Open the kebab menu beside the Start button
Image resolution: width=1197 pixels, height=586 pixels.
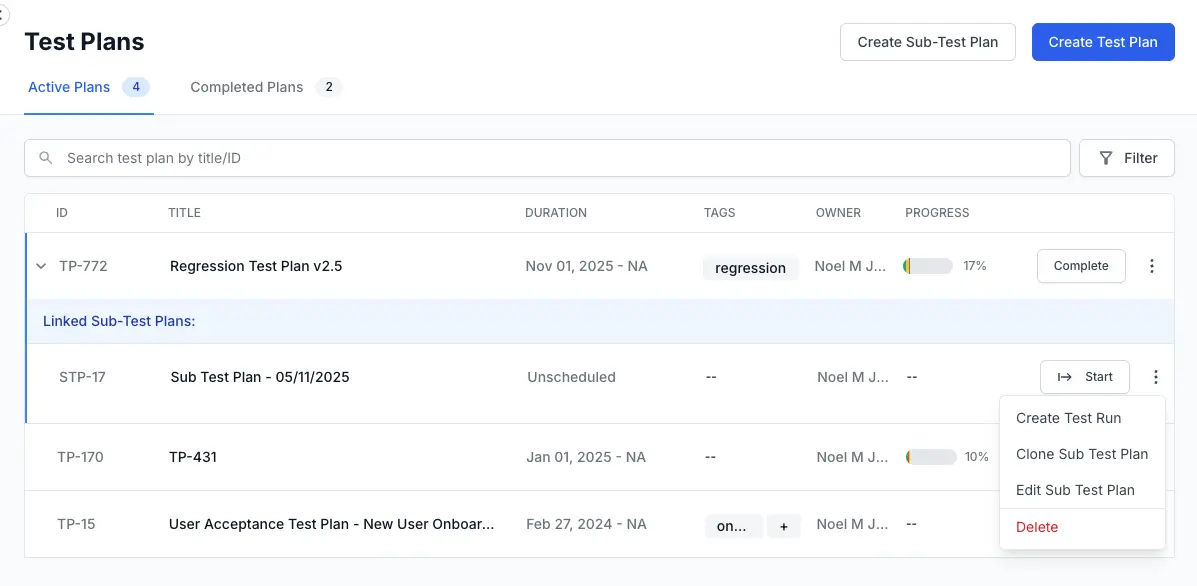click(1156, 377)
